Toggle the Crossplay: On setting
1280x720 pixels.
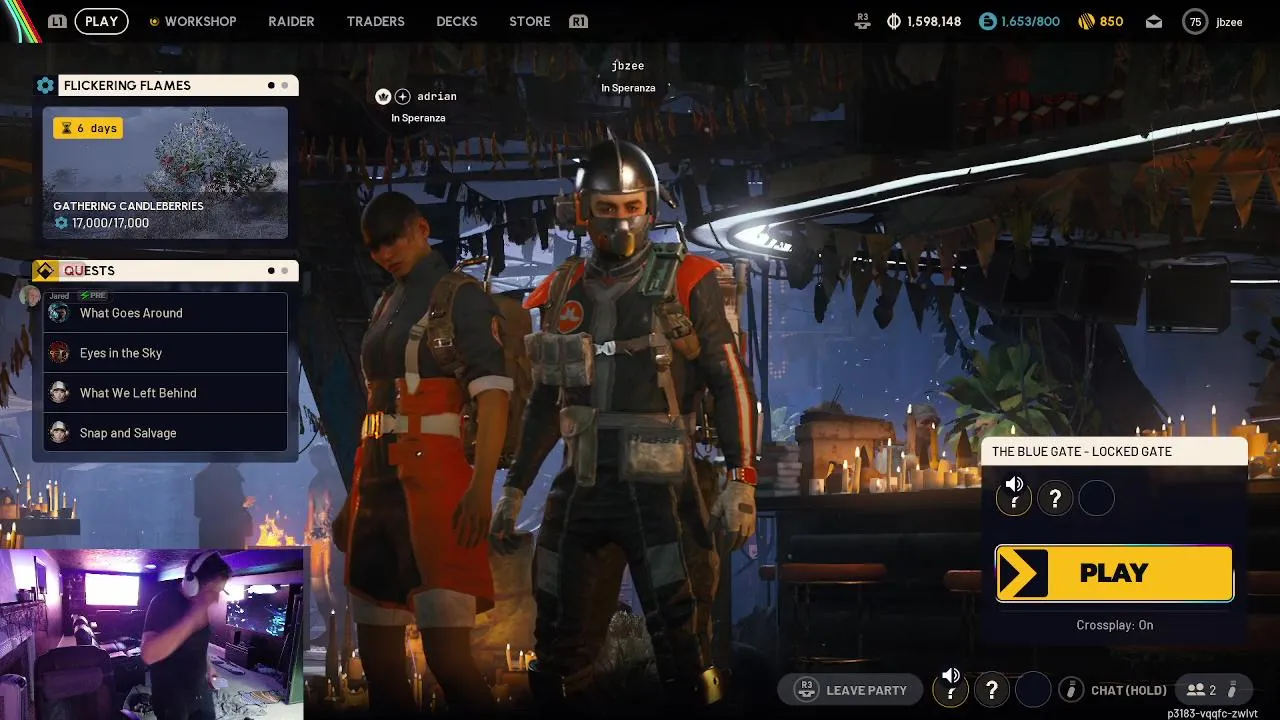coord(1115,625)
